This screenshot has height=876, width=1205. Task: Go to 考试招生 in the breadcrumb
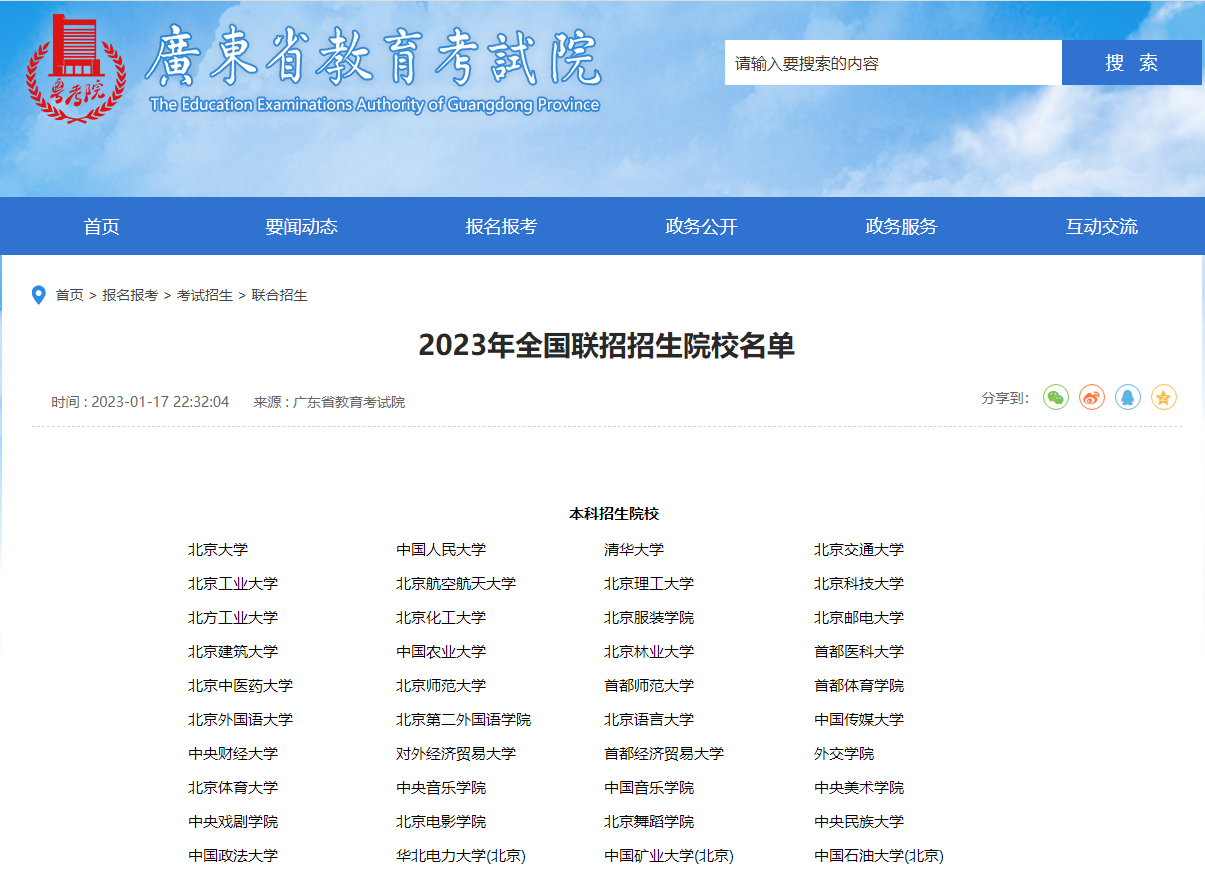point(205,296)
